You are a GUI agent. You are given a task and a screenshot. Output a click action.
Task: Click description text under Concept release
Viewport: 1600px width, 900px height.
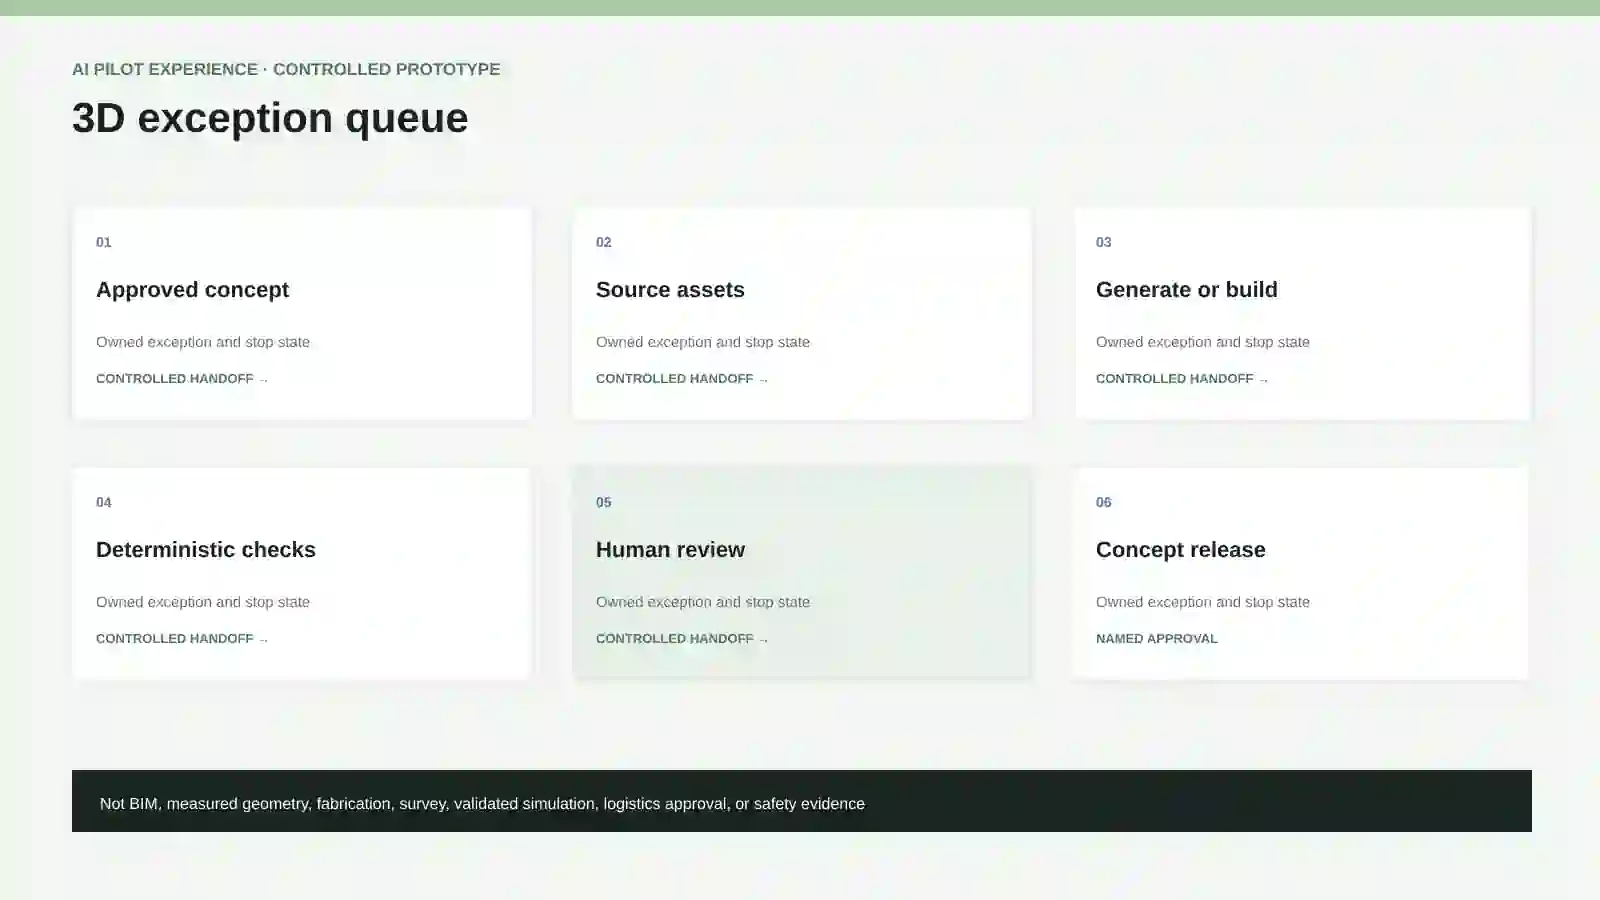1203,602
